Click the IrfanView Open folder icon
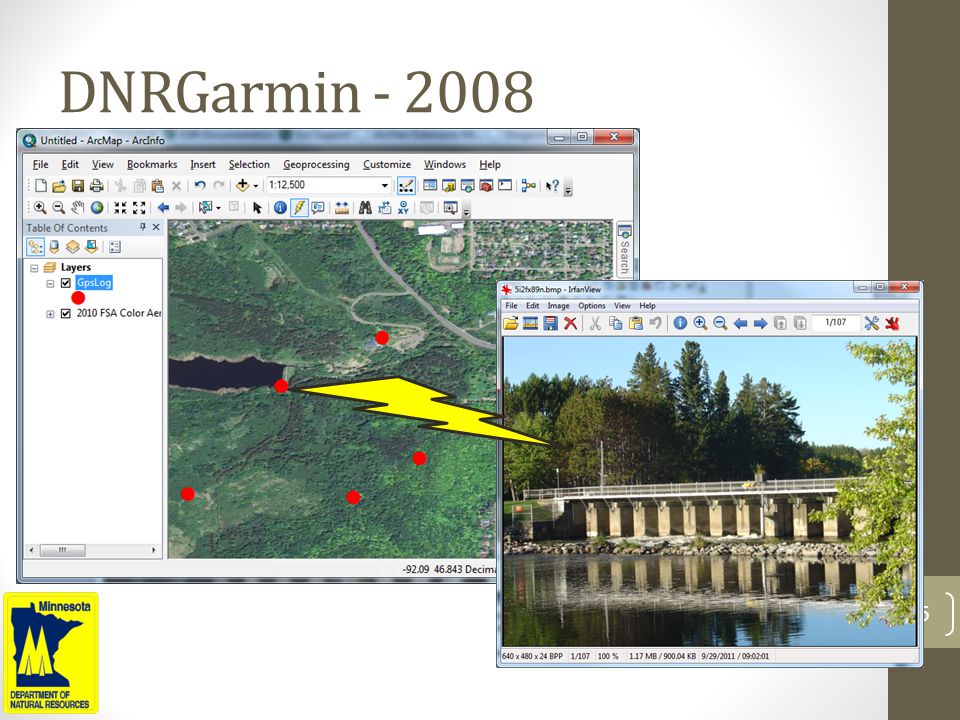The width and height of the screenshot is (960, 720). click(511, 323)
